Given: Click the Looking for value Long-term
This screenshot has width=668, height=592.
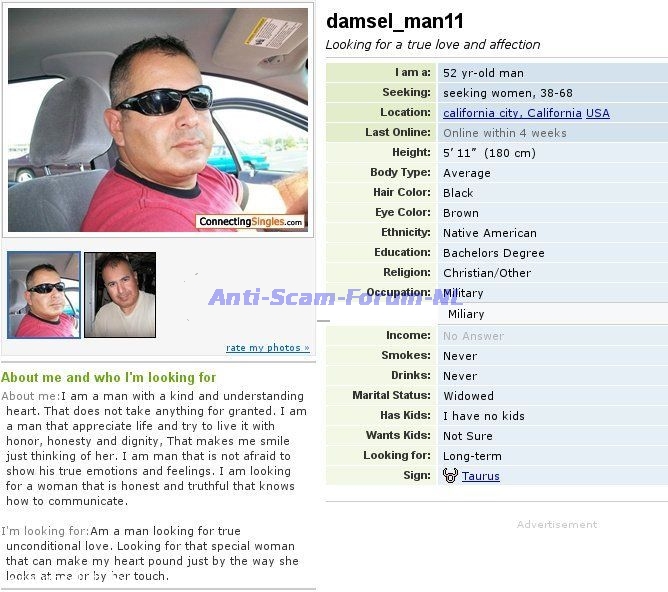Looking at the screenshot, I should click(x=472, y=456).
